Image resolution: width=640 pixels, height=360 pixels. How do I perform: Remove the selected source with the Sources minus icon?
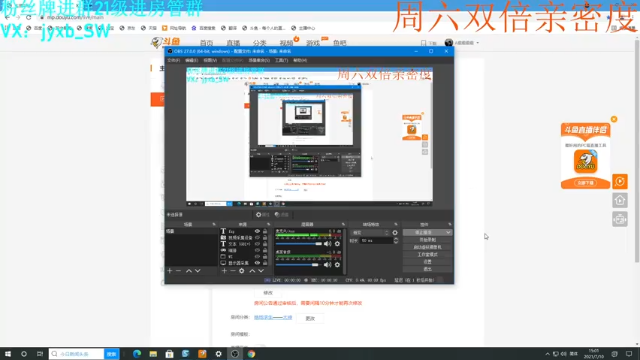click(x=233, y=271)
